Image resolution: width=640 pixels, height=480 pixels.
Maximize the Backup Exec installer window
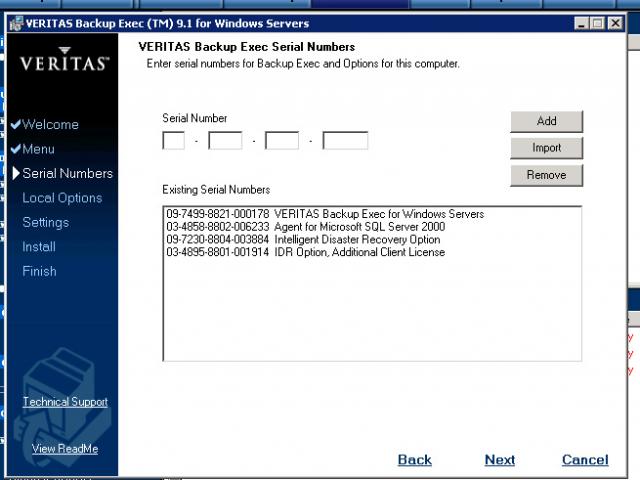(597, 23)
